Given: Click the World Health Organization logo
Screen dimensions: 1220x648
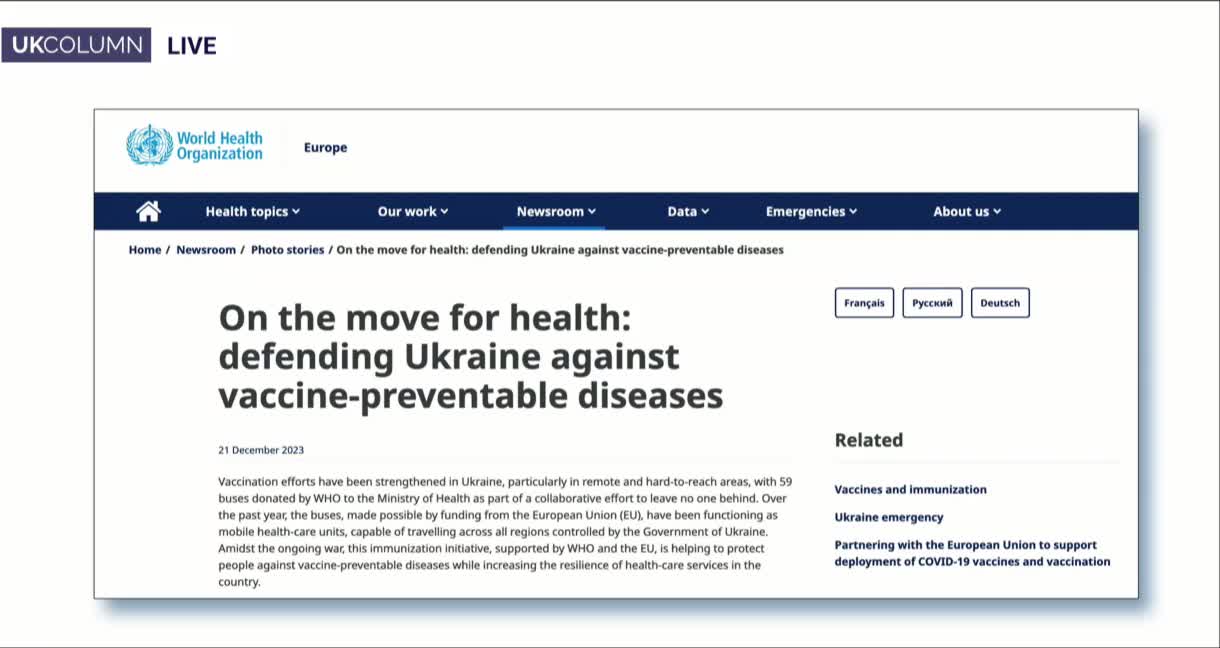Looking at the screenshot, I should tap(195, 146).
